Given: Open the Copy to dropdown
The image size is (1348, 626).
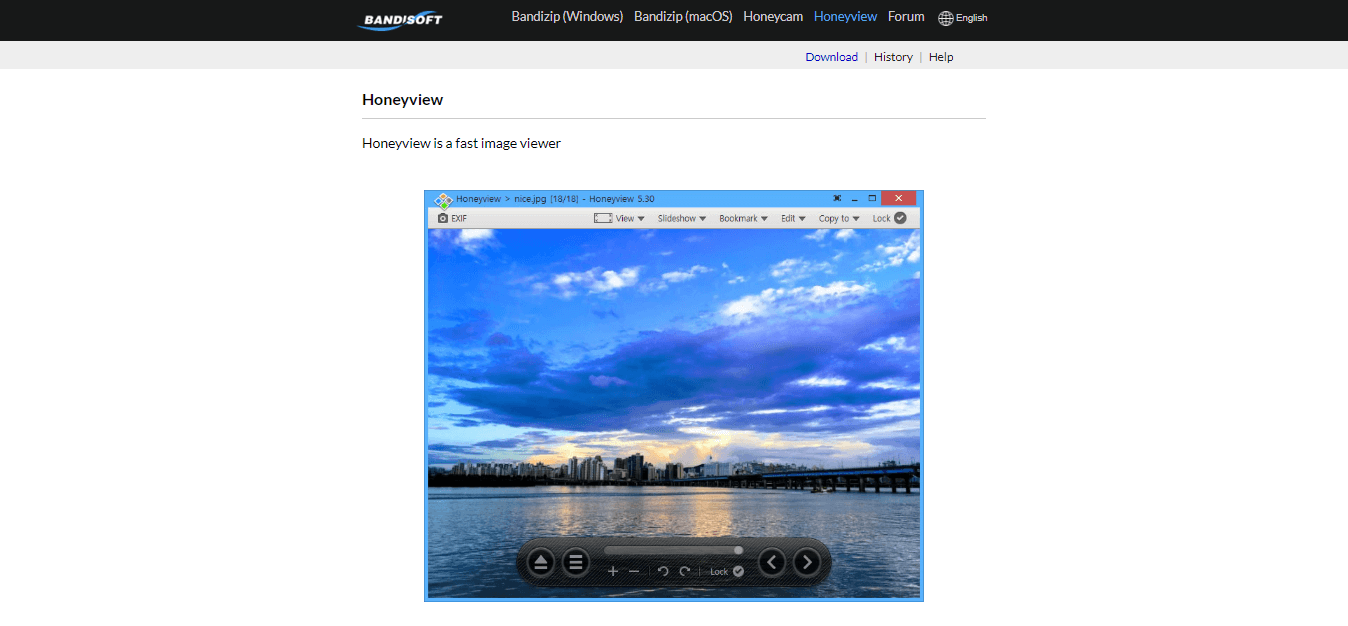Looking at the screenshot, I should tap(837, 218).
